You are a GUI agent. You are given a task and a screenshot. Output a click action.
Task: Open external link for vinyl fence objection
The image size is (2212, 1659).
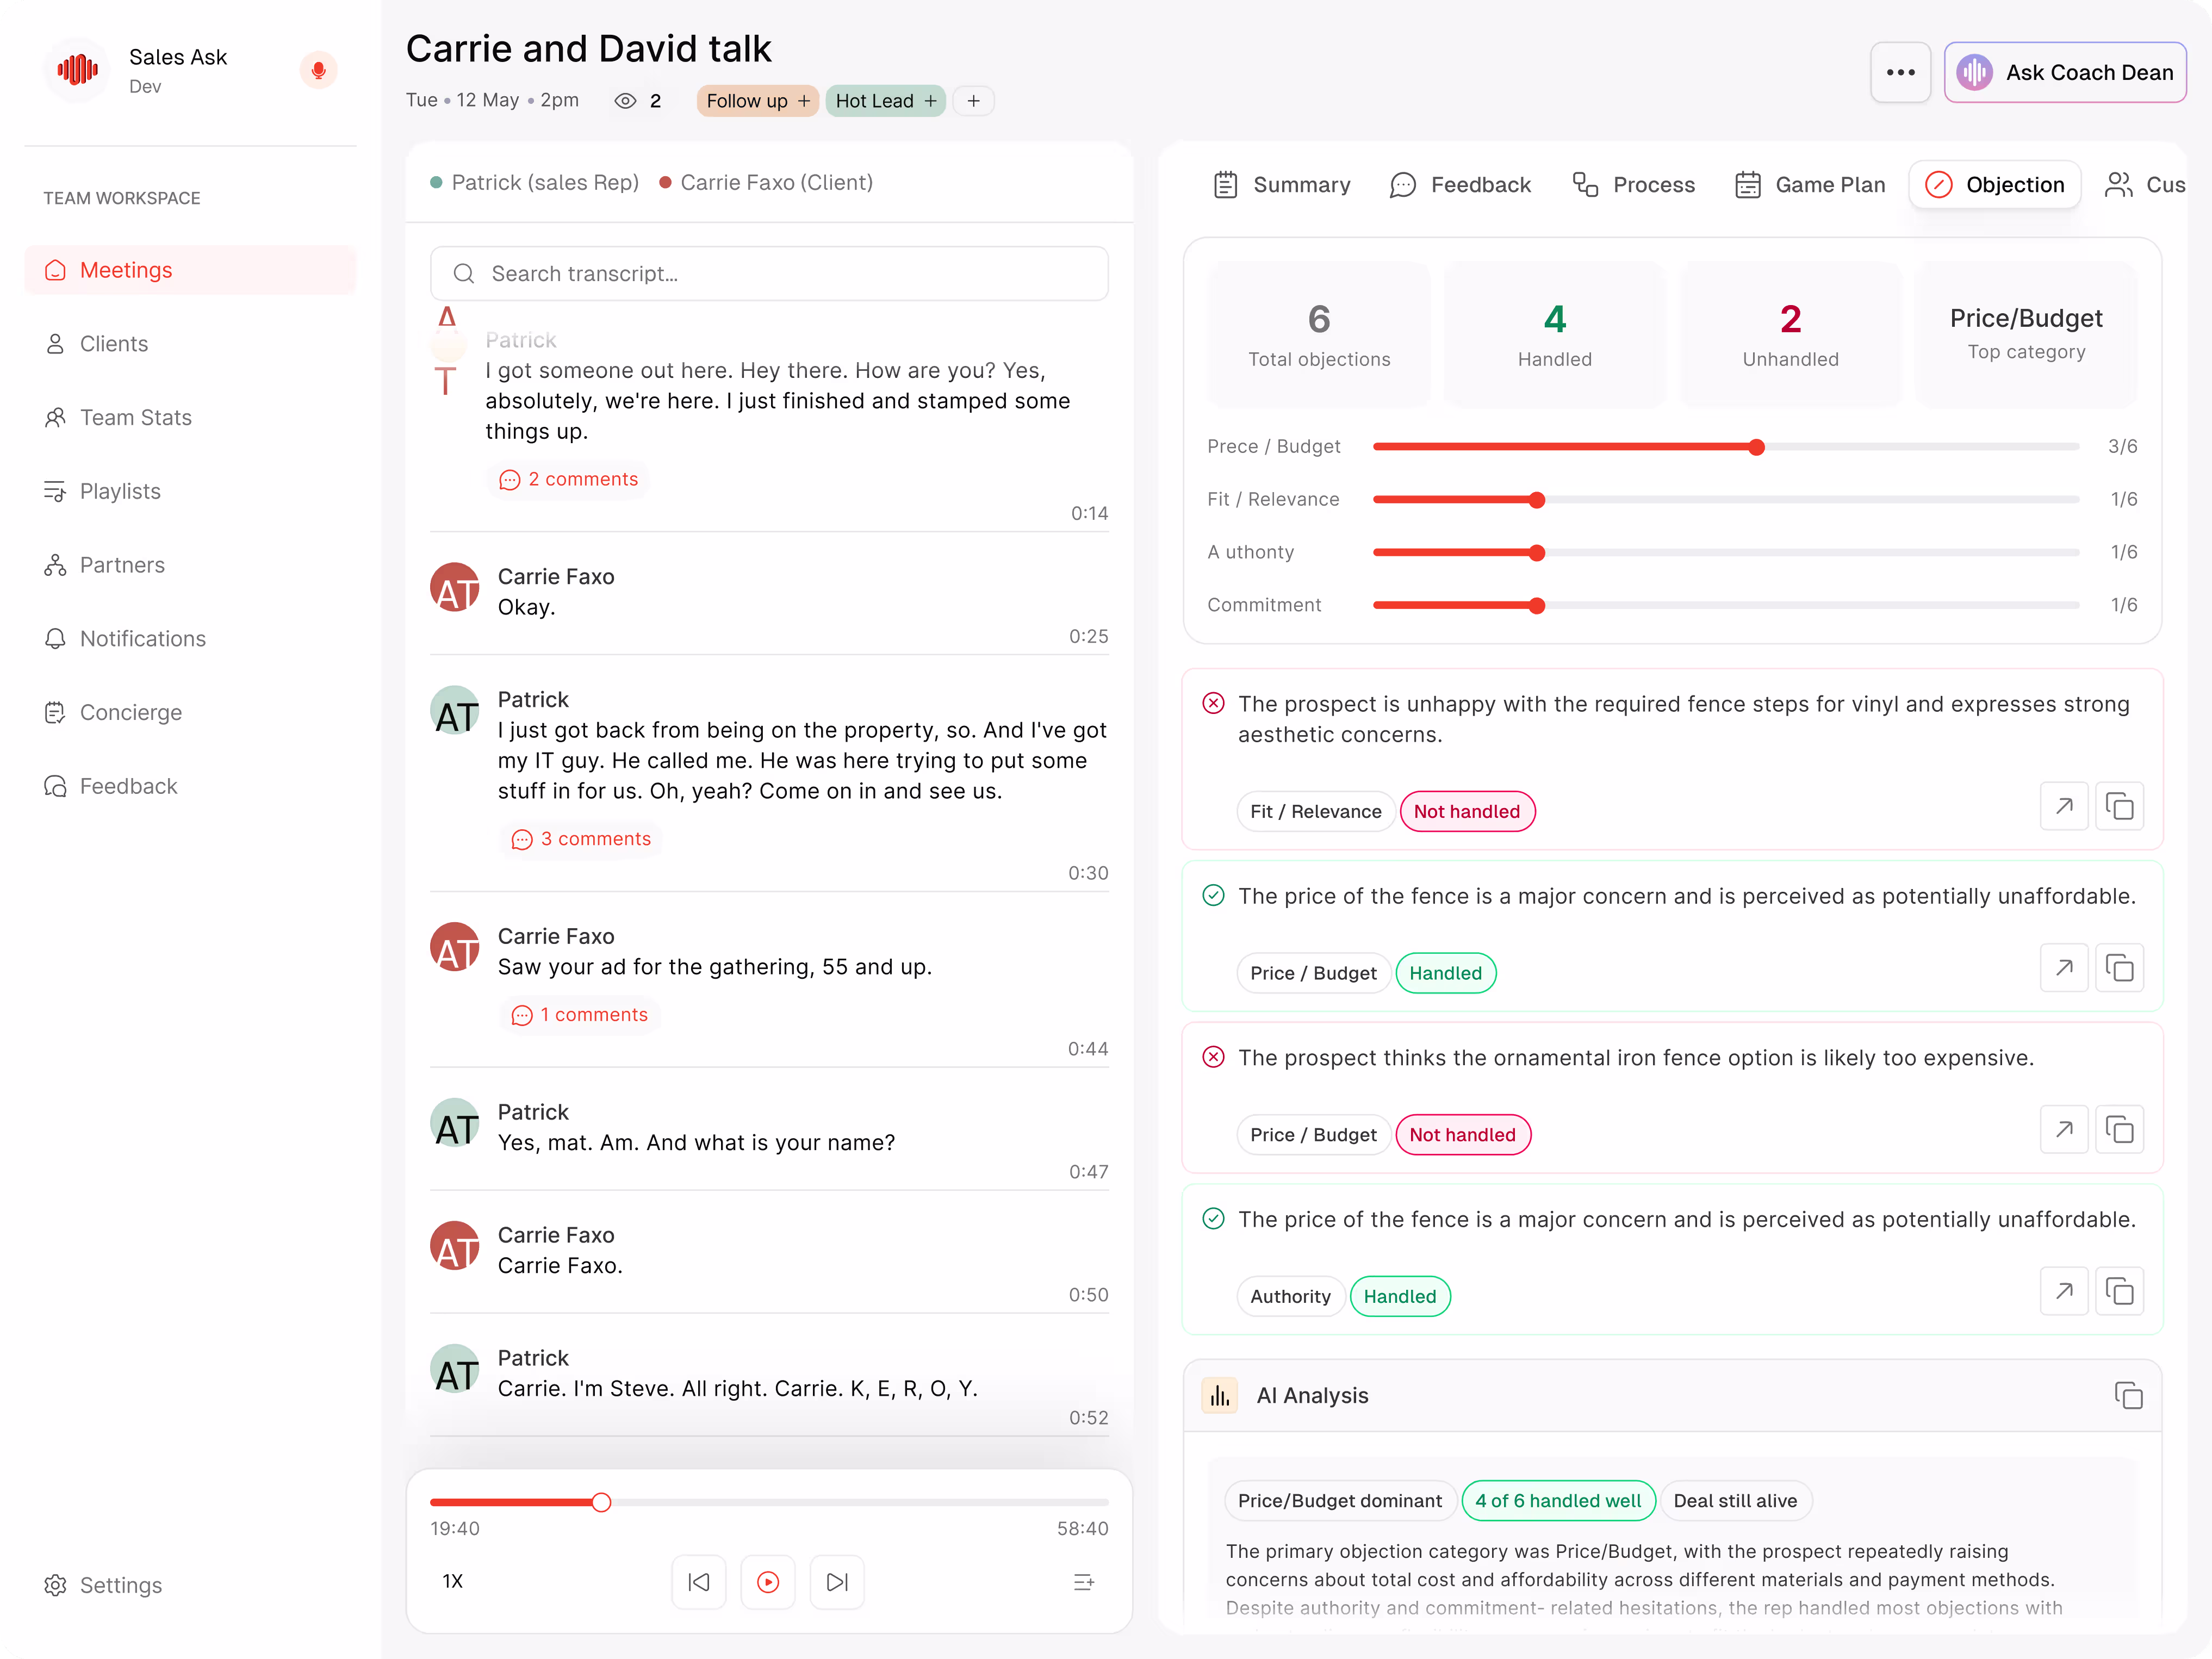click(x=2064, y=806)
